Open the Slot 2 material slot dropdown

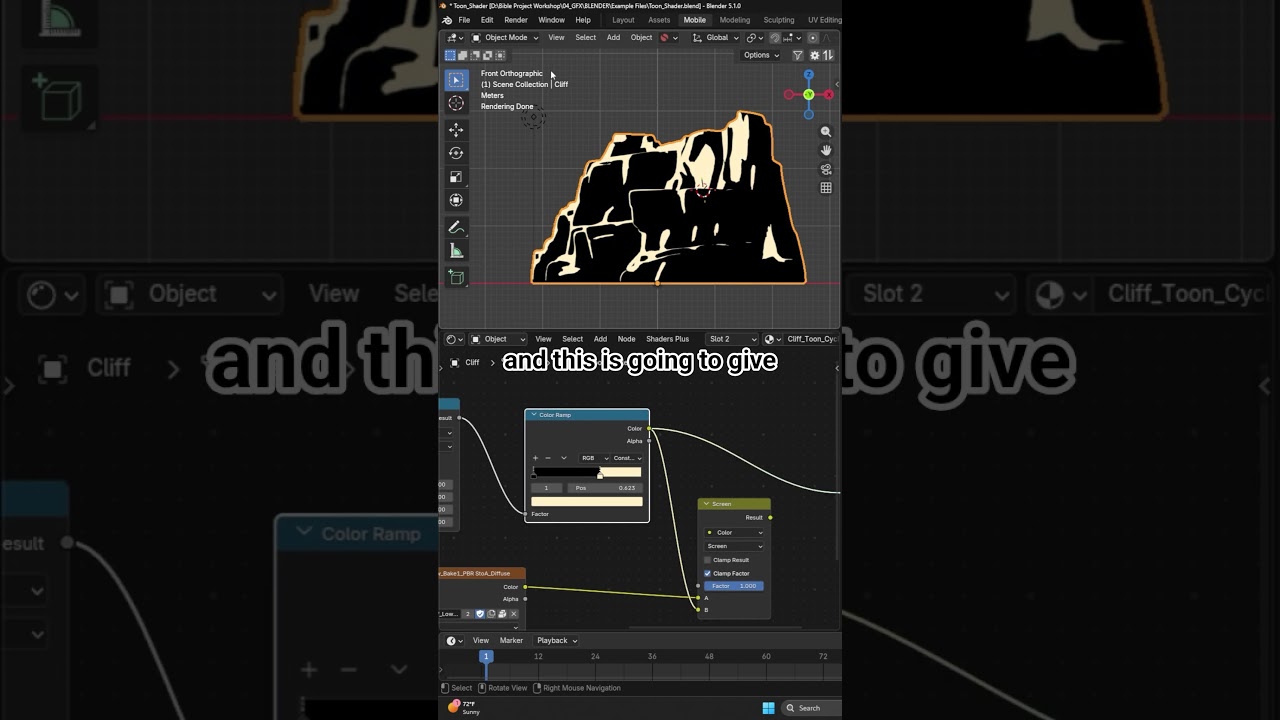pyautogui.click(x=733, y=339)
